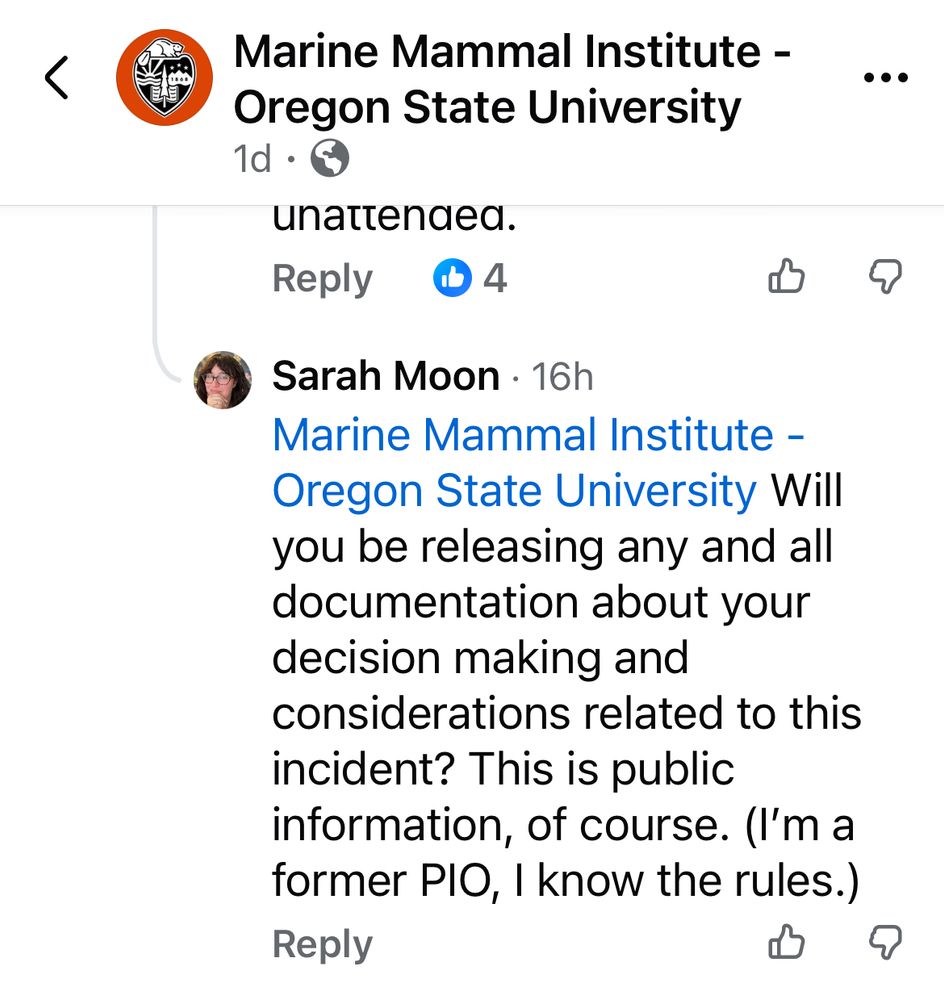This screenshot has width=944, height=1000.
Task: Open the three-dot options menu
Action: [886, 75]
